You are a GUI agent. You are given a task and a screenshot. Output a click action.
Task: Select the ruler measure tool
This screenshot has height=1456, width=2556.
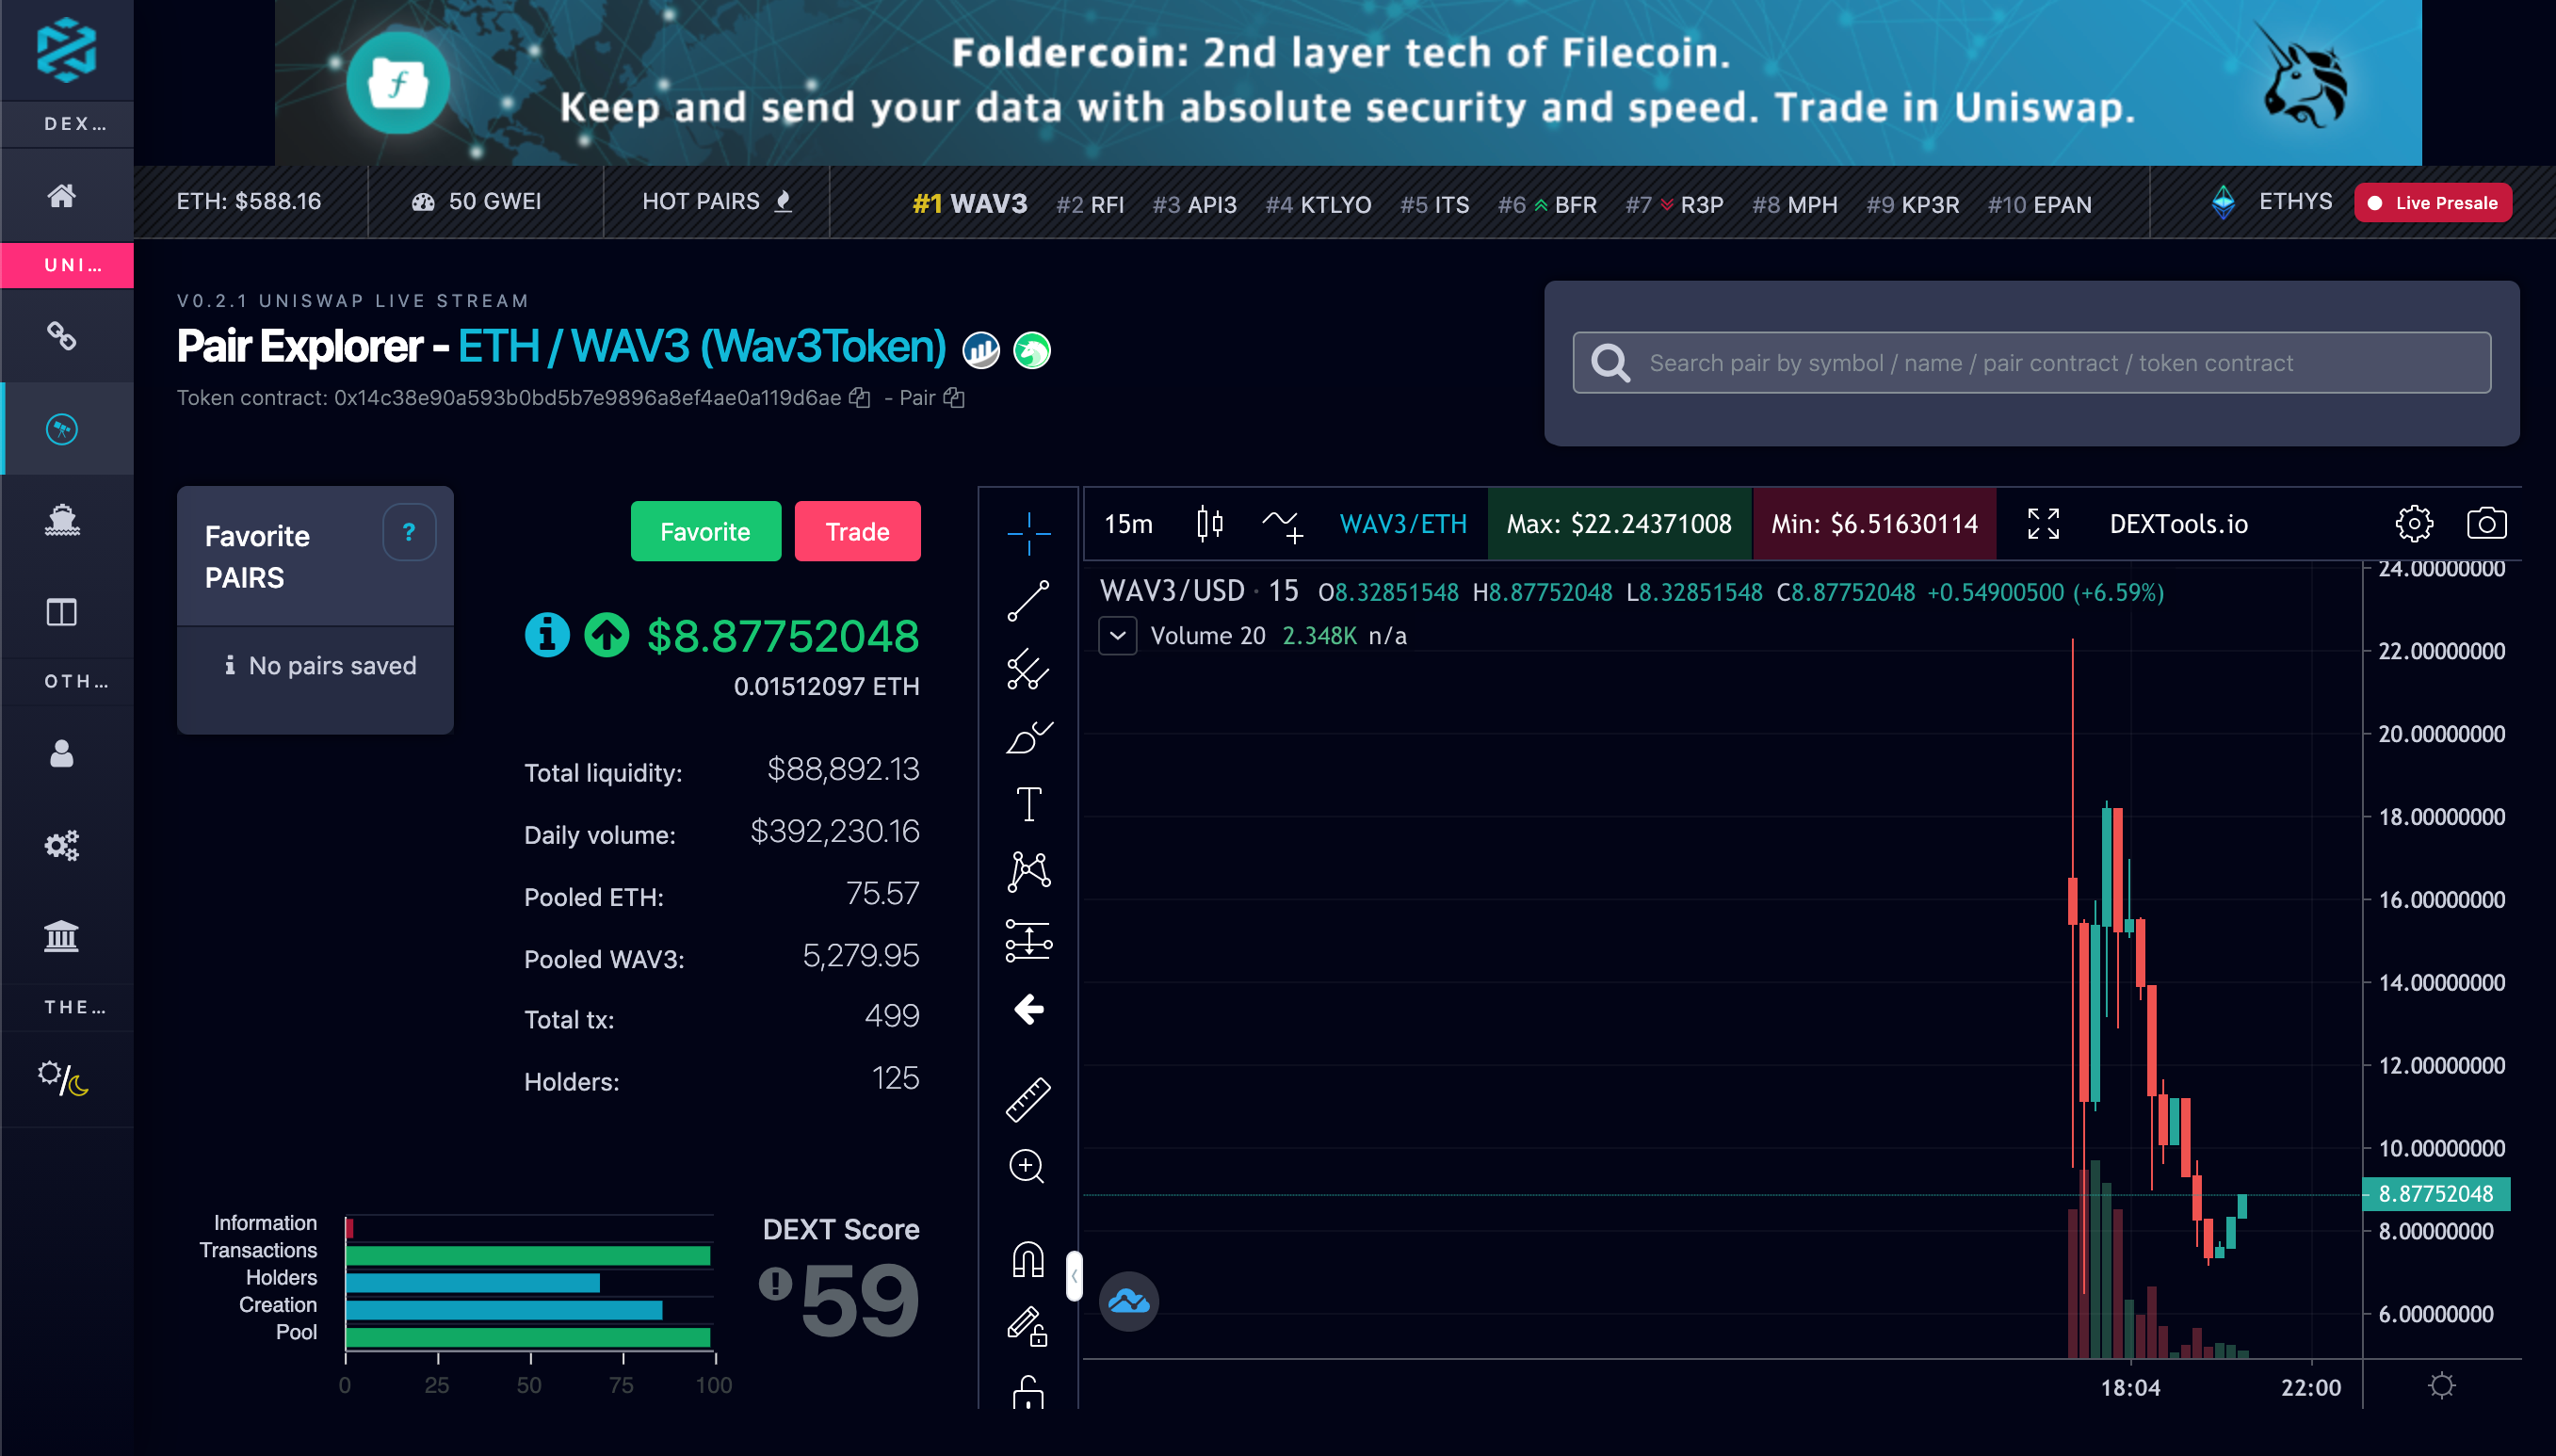[x=1028, y=1099]
